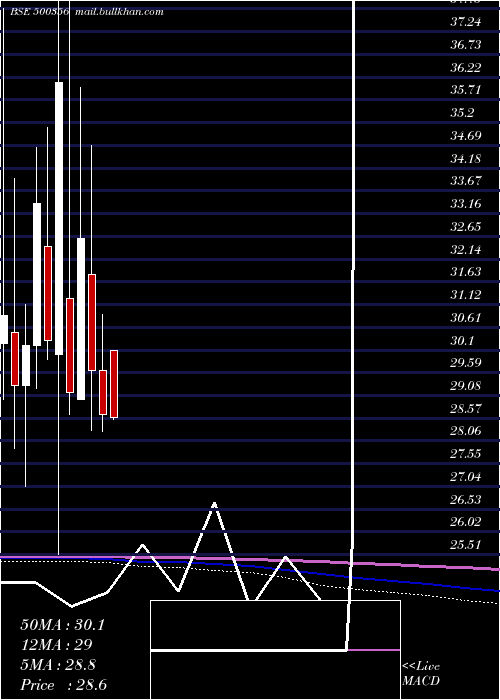This screenshot has height=700, width=500.
Task: Click the 28.06 price axis label
Action: click(466, 431)
